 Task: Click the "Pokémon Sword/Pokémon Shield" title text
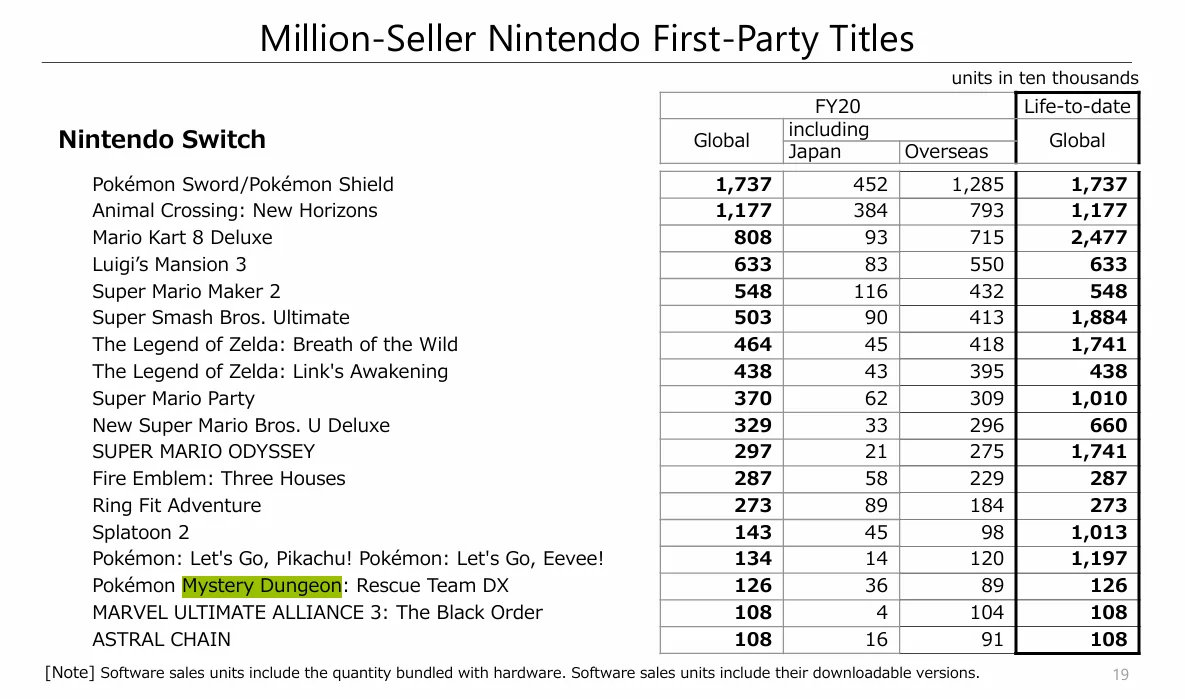pyautogui.click(x=243, y=185)
